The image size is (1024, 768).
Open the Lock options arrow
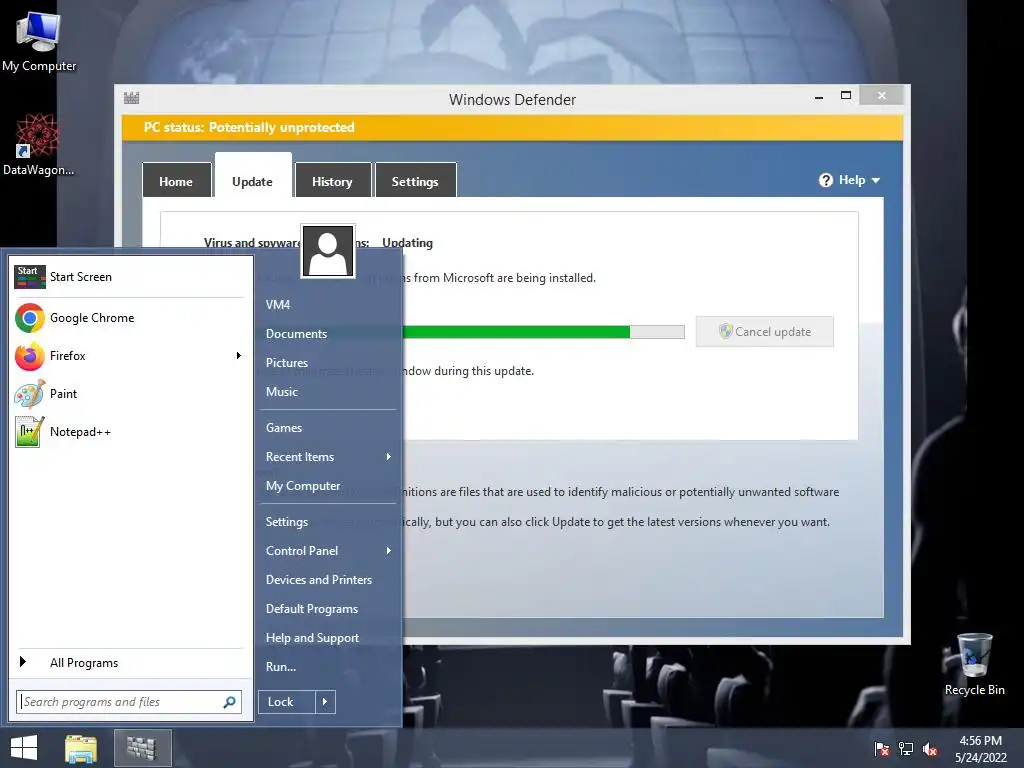click(325, 702)
